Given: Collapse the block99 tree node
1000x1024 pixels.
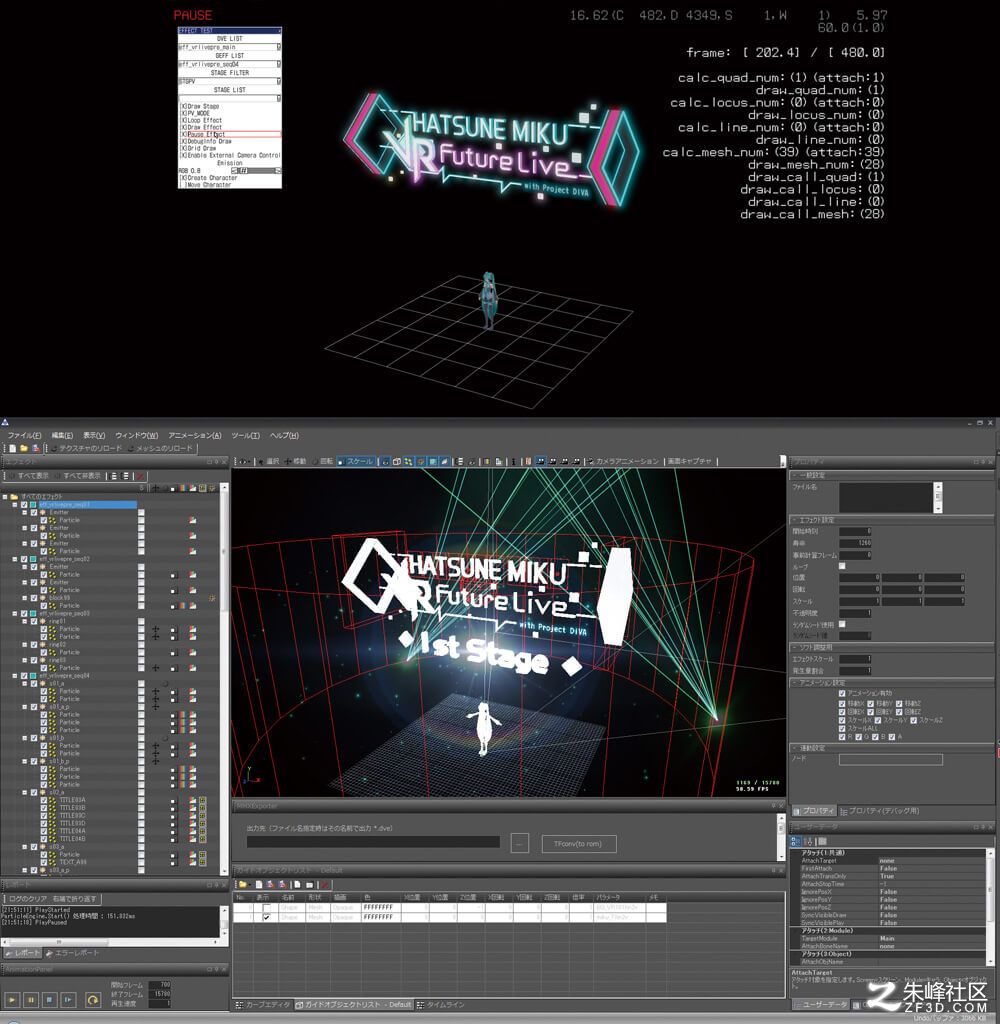Looking at the screenshot, I should click(x=25, y=598).
